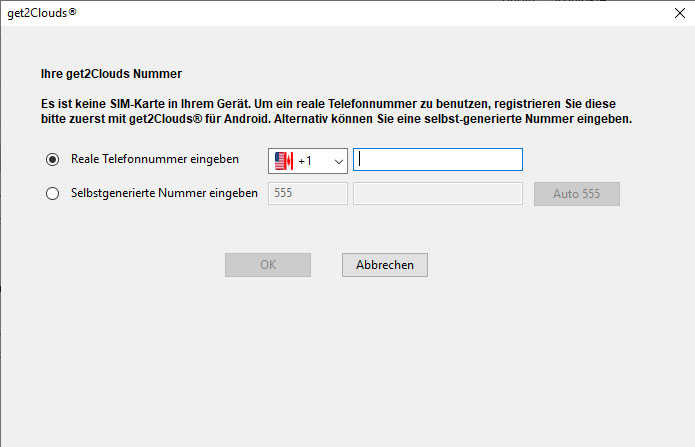Cancel with the Abbrechen button
695x447 pixels.
(385, 265)
